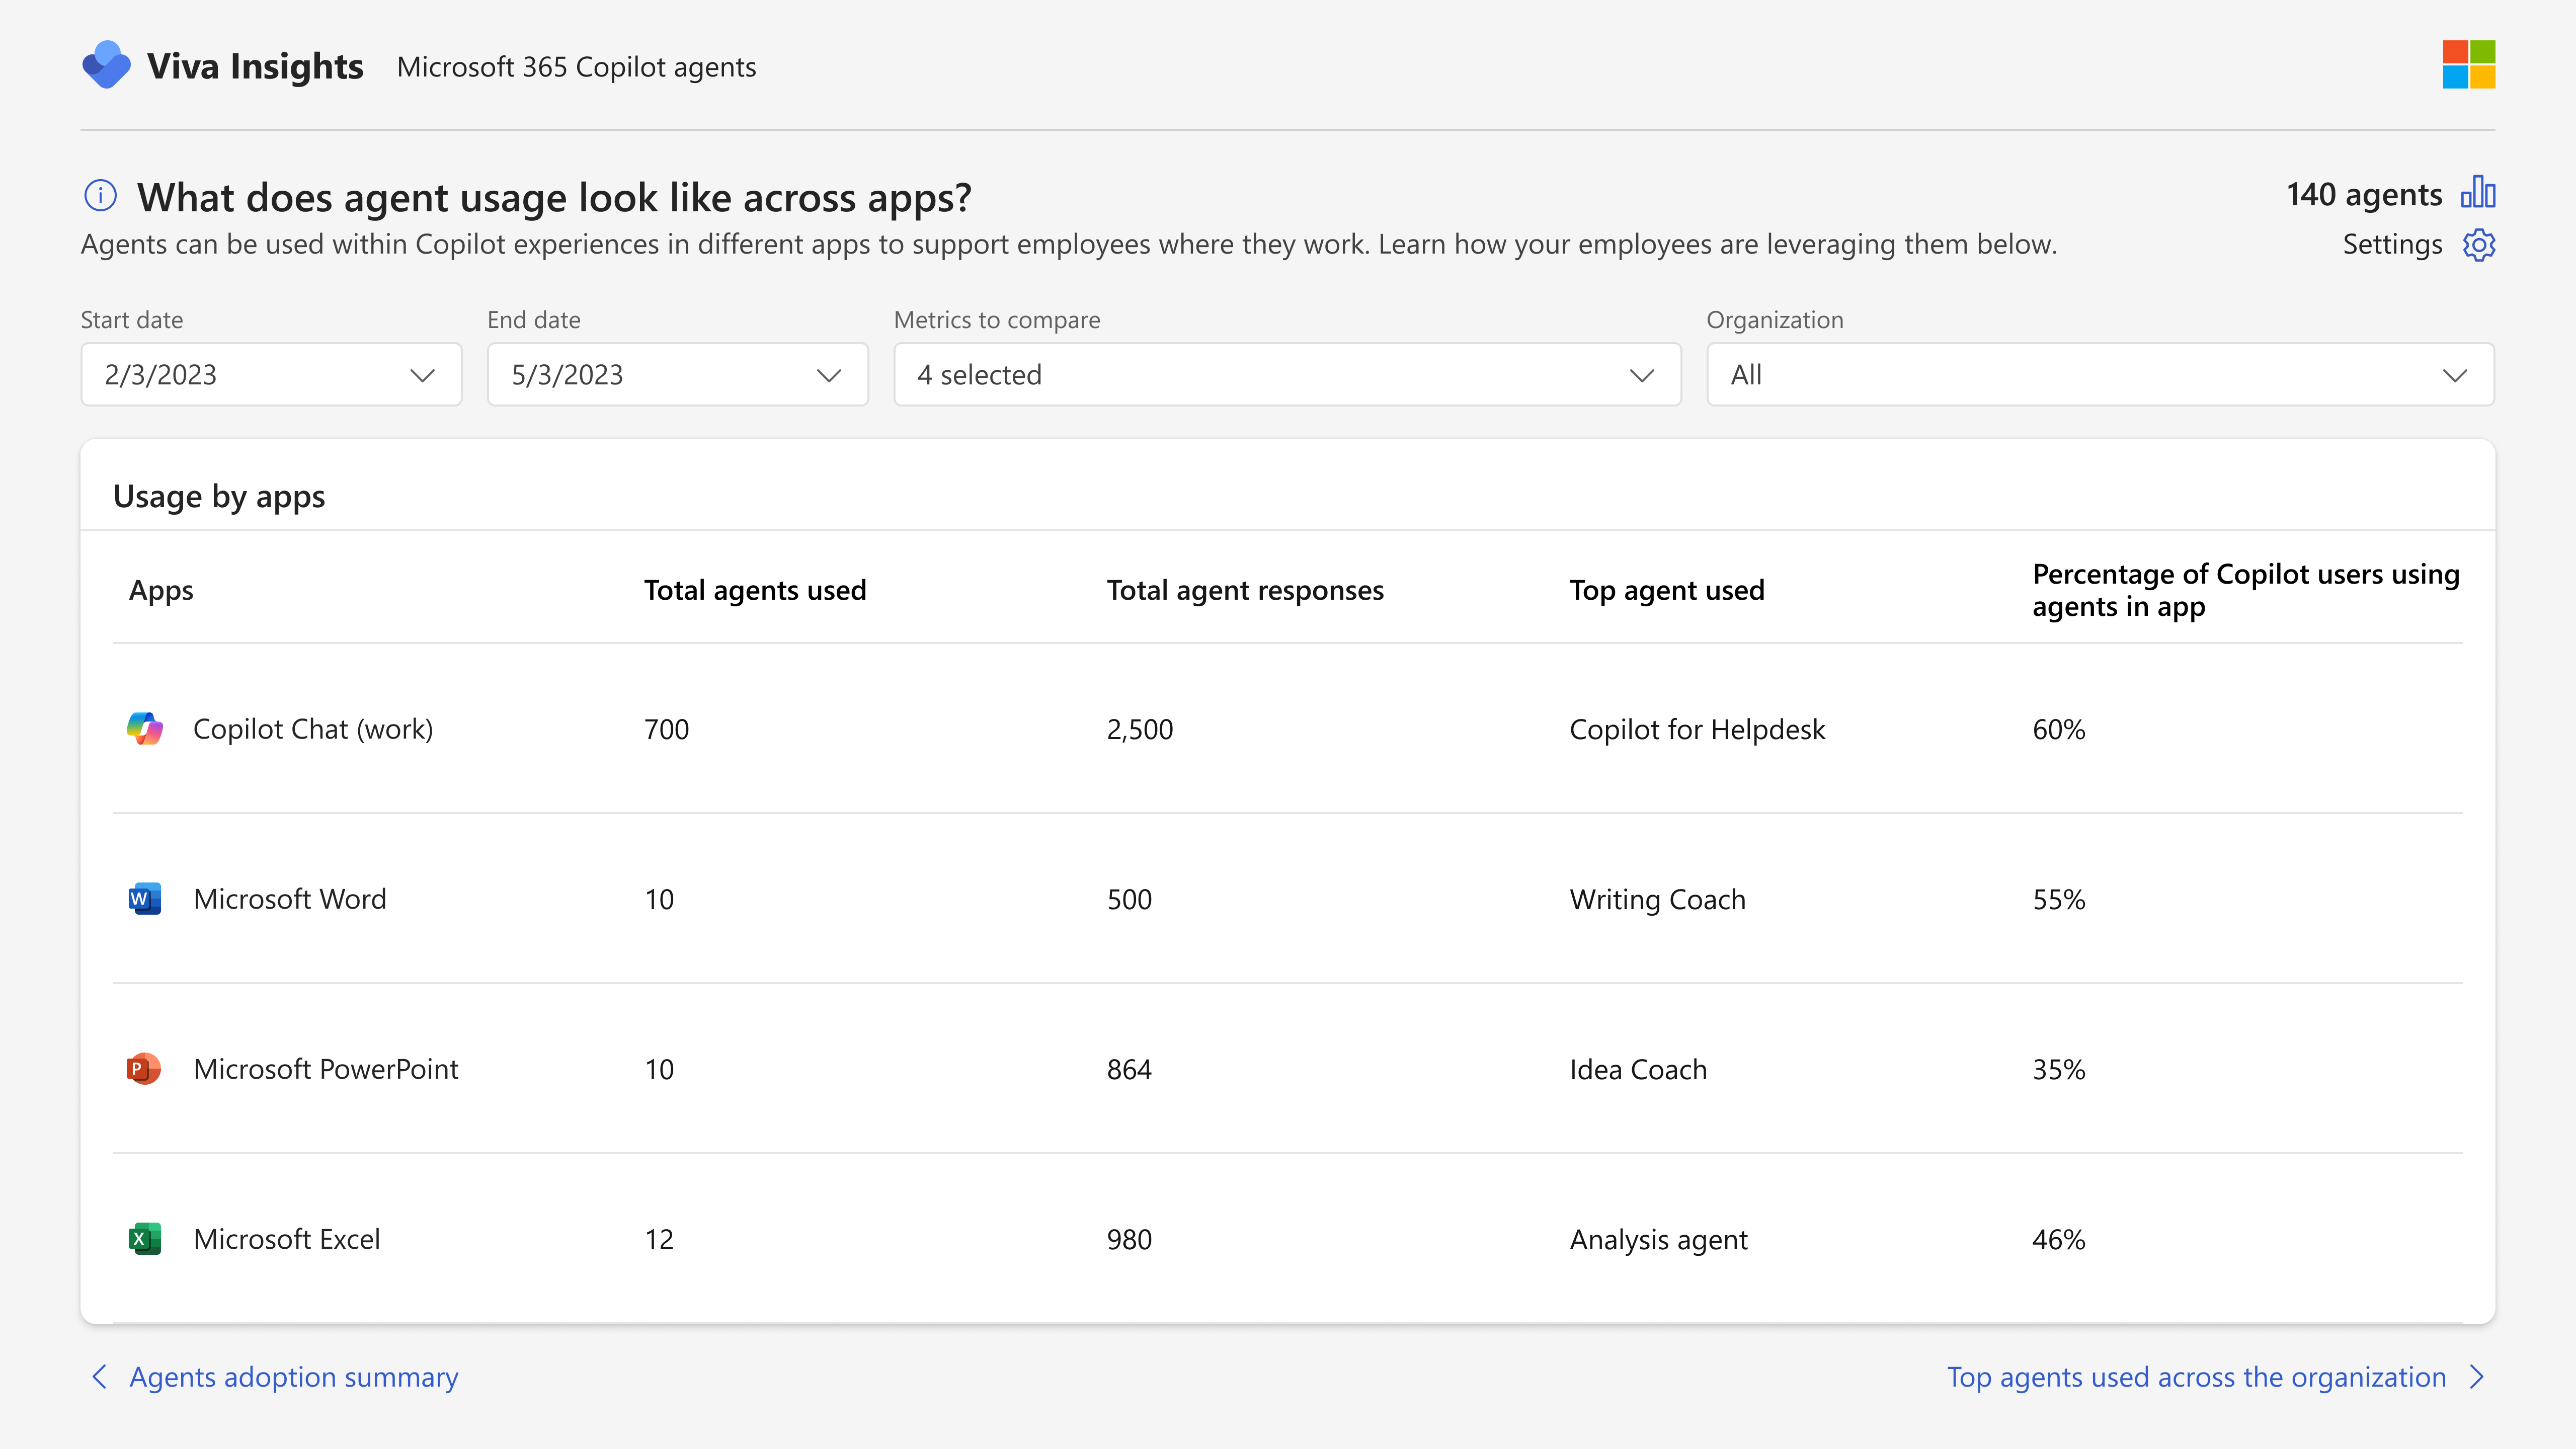Go to Agents adoption summary

pos(294,1377)
